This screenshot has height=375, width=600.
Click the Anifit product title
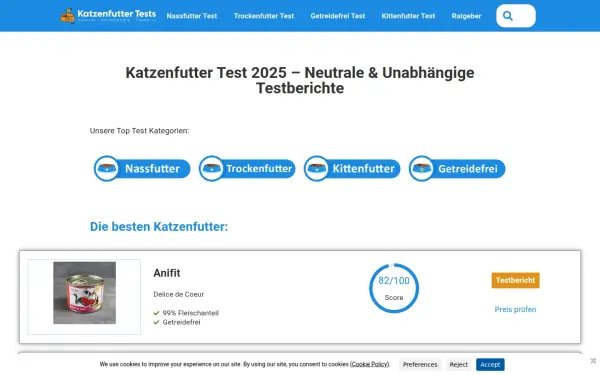[x=167, y=273]
